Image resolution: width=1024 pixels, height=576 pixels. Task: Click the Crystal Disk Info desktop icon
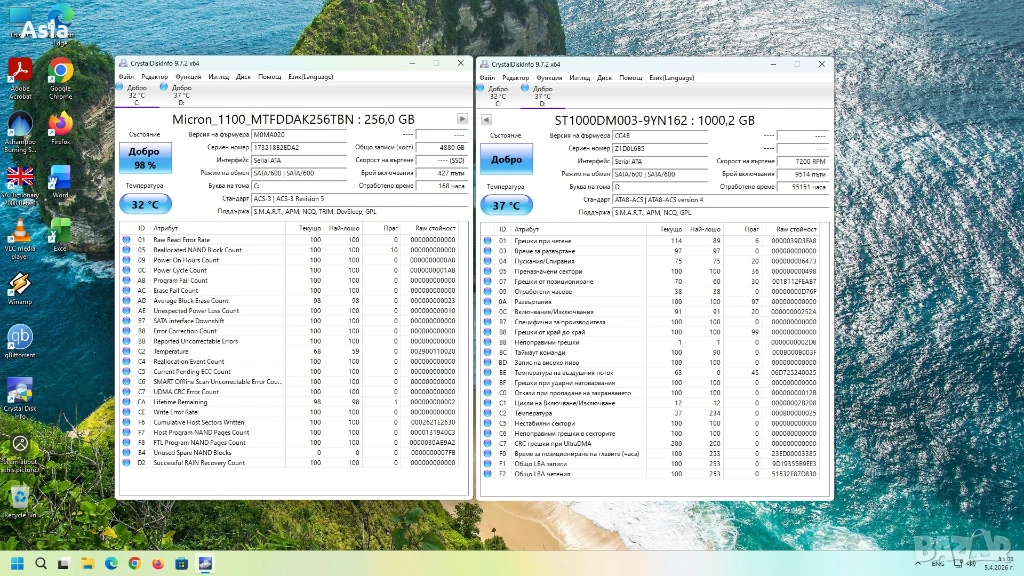(20, 393)
